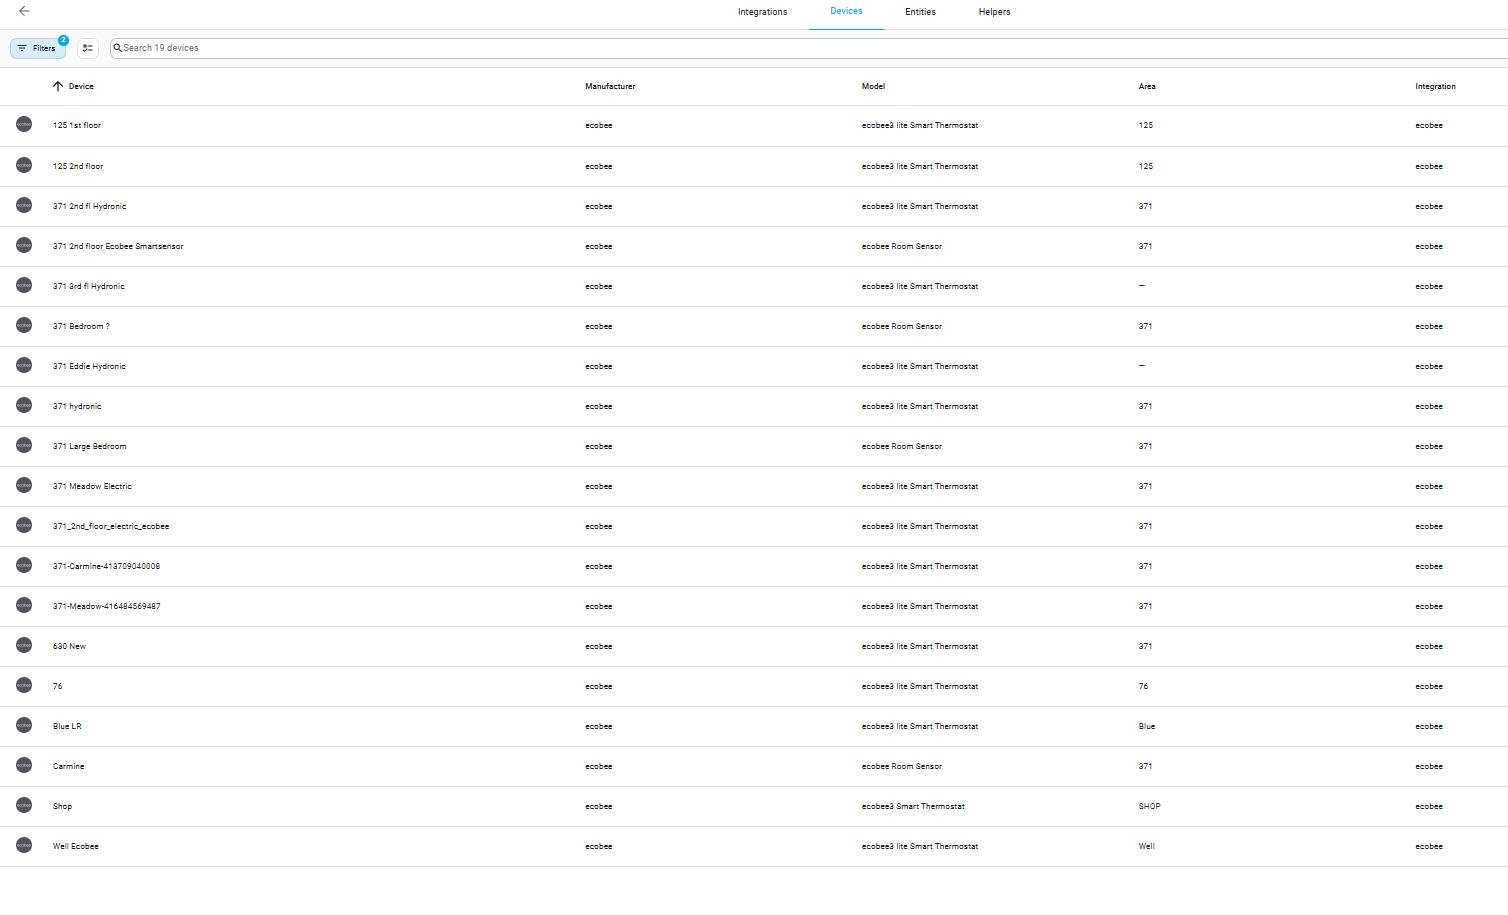The height and width of the screenshot is (915, 1508).
Task: Click ecobee icon for 371 2nd fl Hydronic
Action: click(24, 205)
